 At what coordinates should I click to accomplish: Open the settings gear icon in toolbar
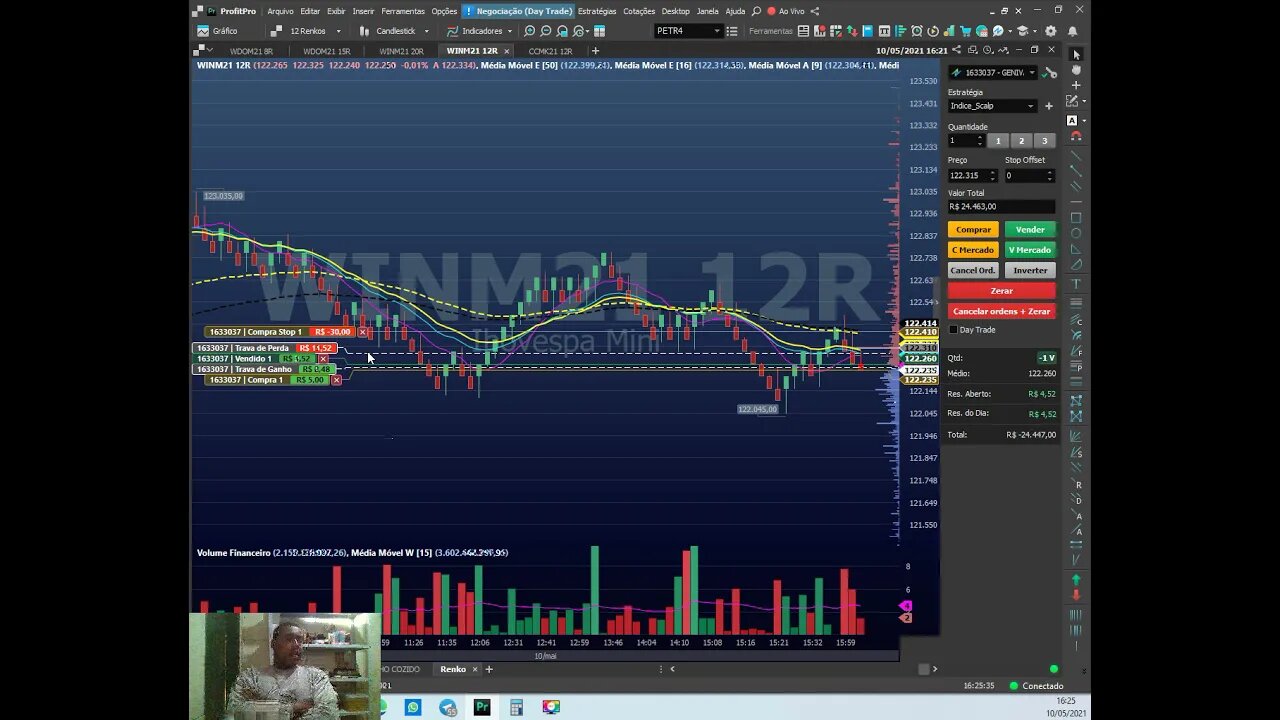coord(1050,31)
